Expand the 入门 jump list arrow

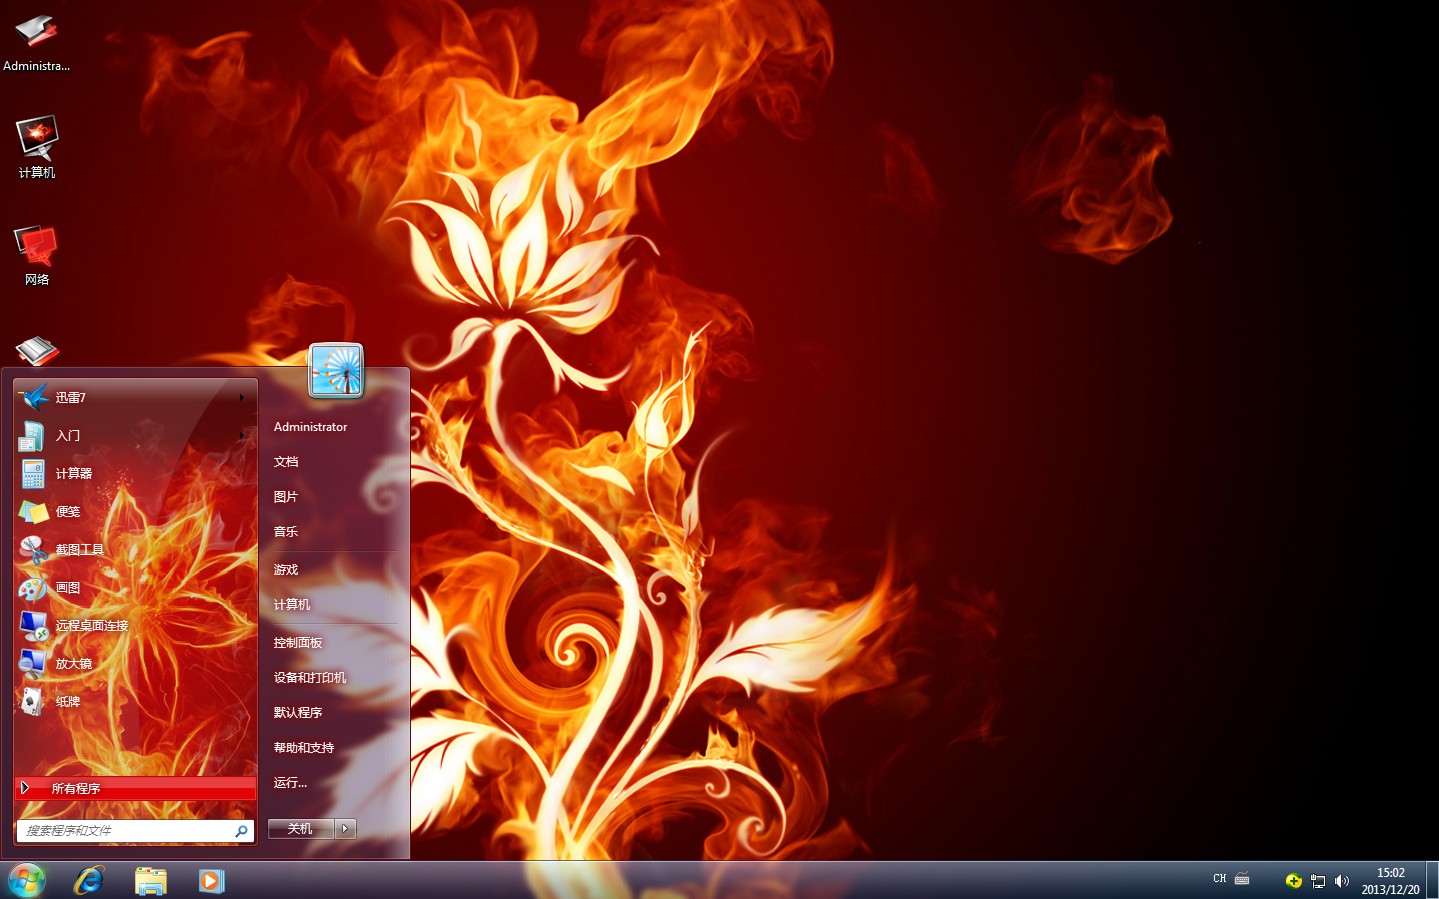coord(242,435)
